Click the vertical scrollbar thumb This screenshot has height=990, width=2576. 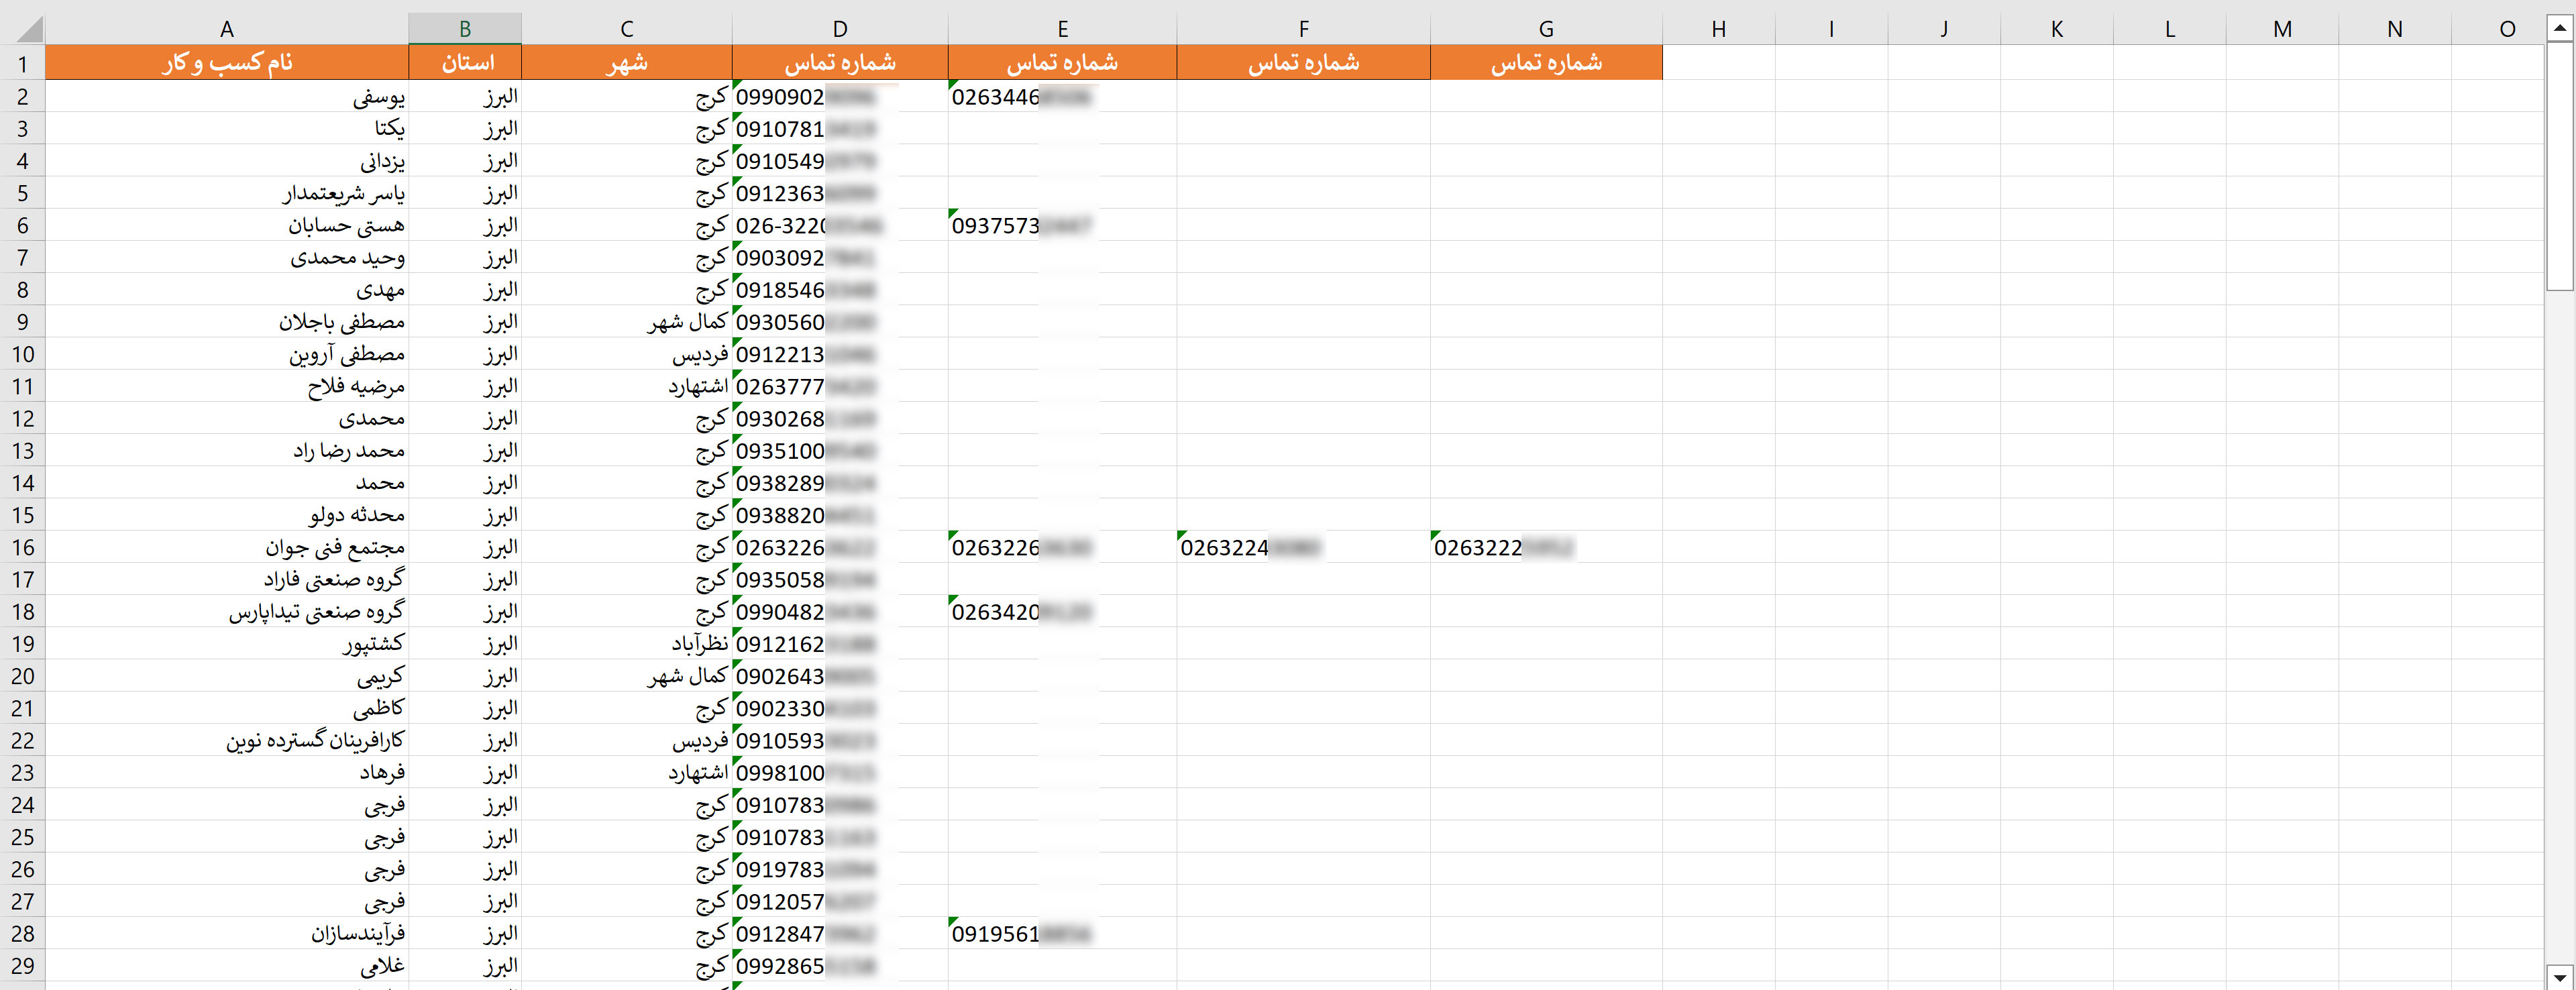(x=2559, y=166)
